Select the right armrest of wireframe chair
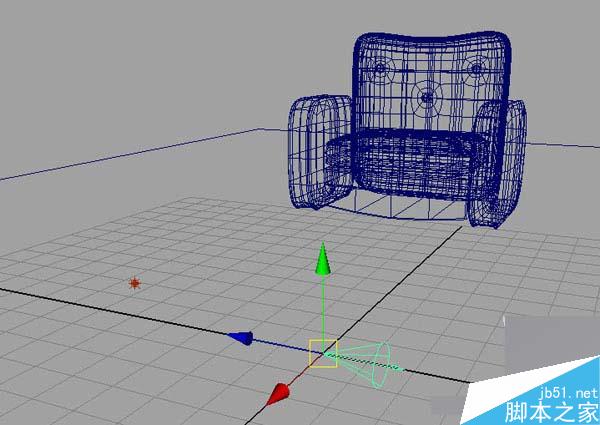 point(497,164)
